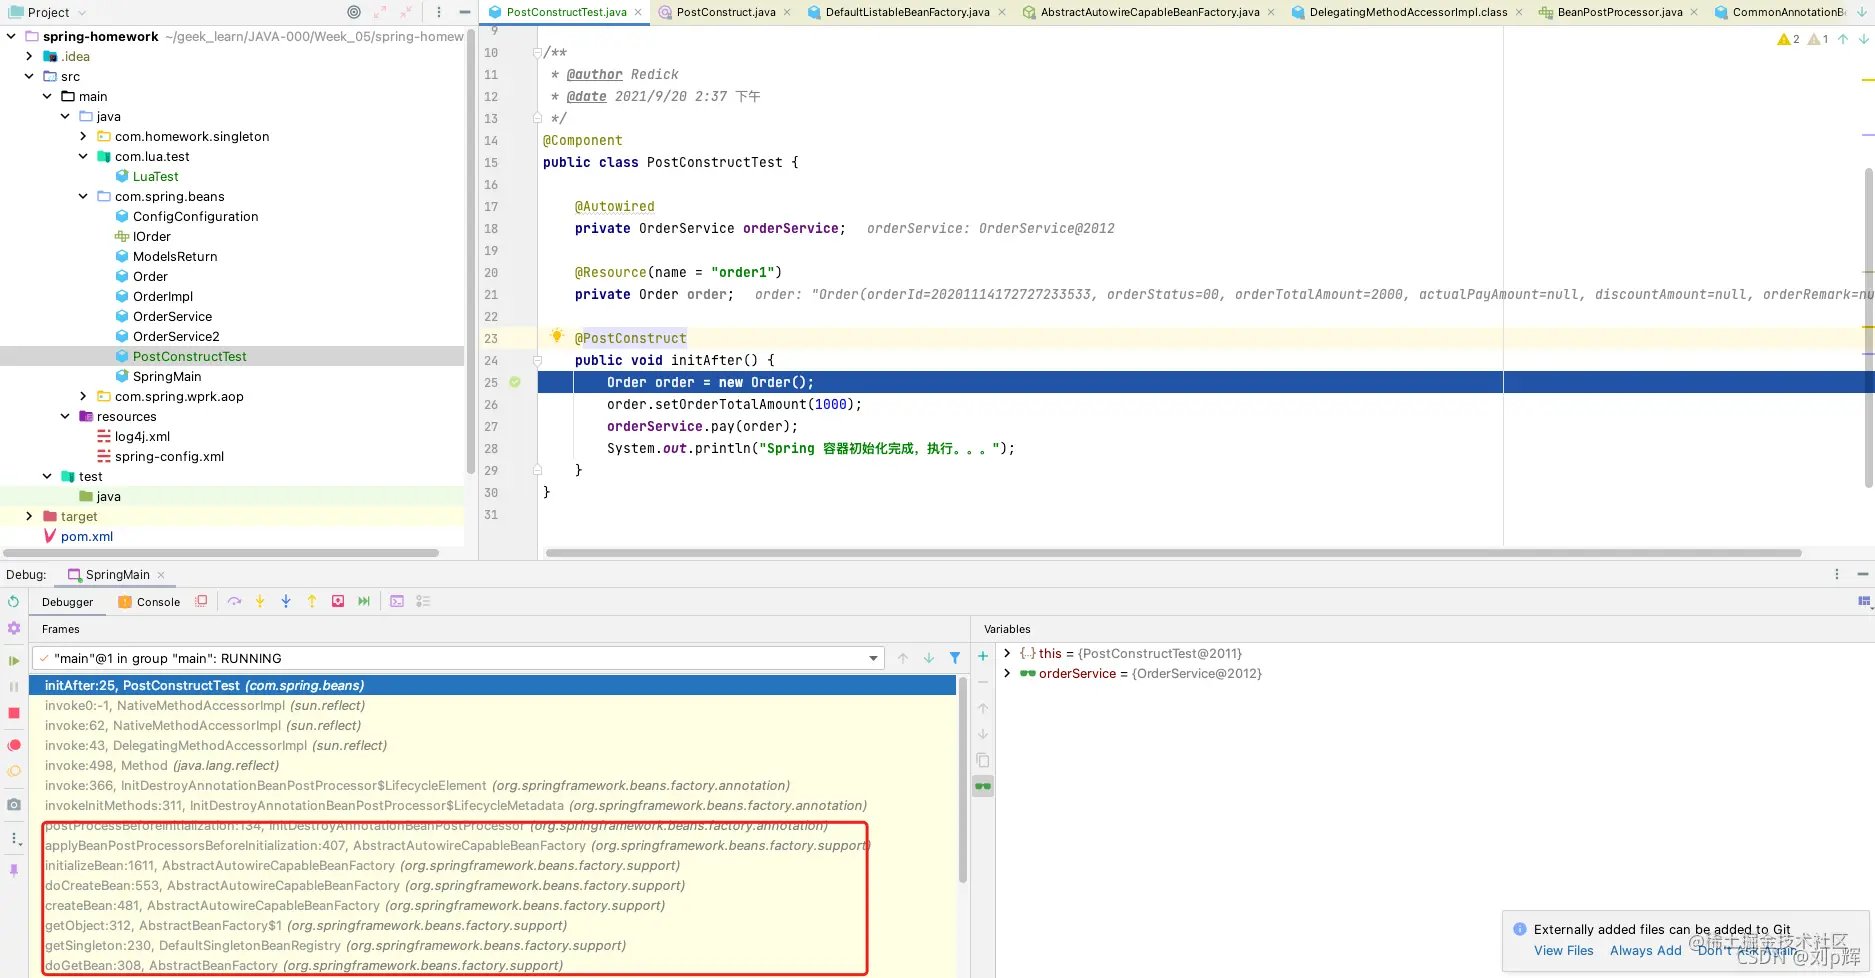
Task: Click the Always Add link in notification
Action: pyautogui.click(x=1645, y=950)
